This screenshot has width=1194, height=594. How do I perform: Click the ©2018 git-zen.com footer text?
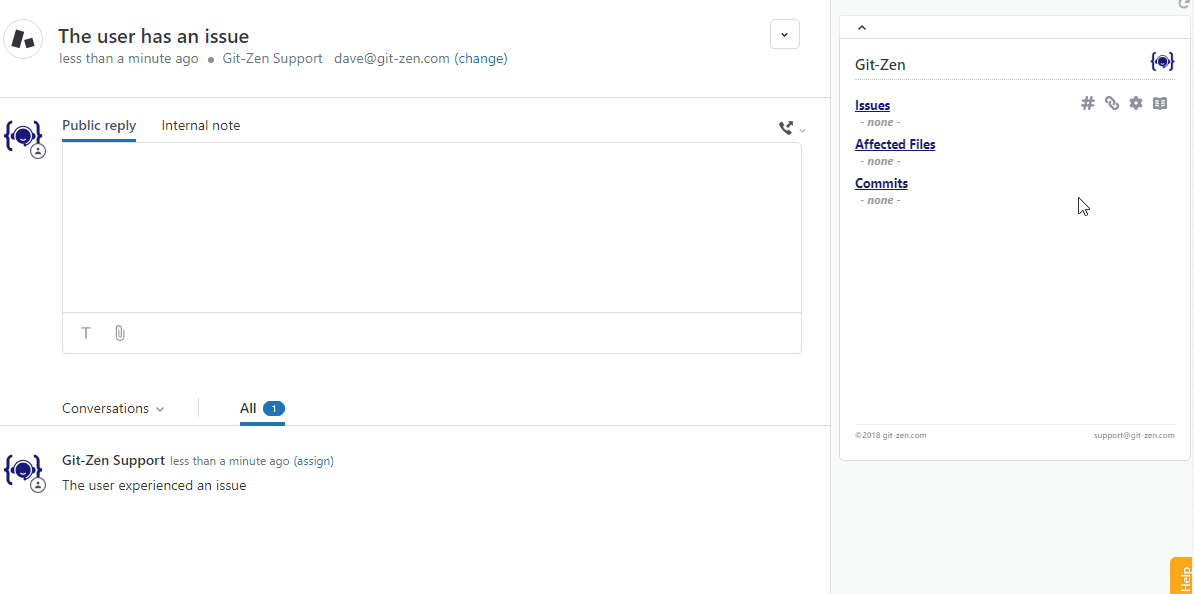pyautogui.click(x=890, y=436)
